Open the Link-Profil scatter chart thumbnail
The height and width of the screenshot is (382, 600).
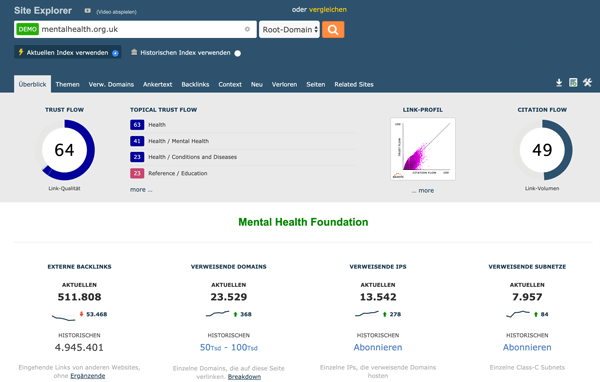pos(423,149)
